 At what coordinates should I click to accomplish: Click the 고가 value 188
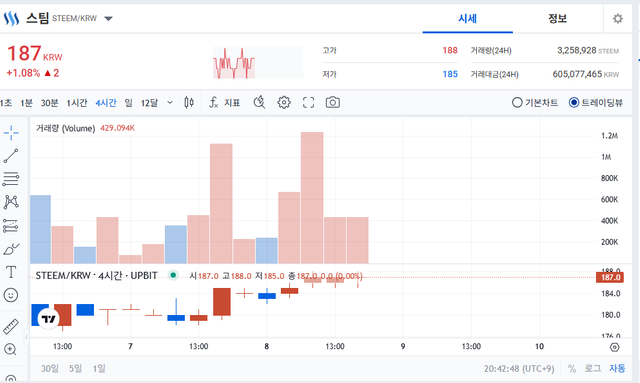(x=450, y=50)
